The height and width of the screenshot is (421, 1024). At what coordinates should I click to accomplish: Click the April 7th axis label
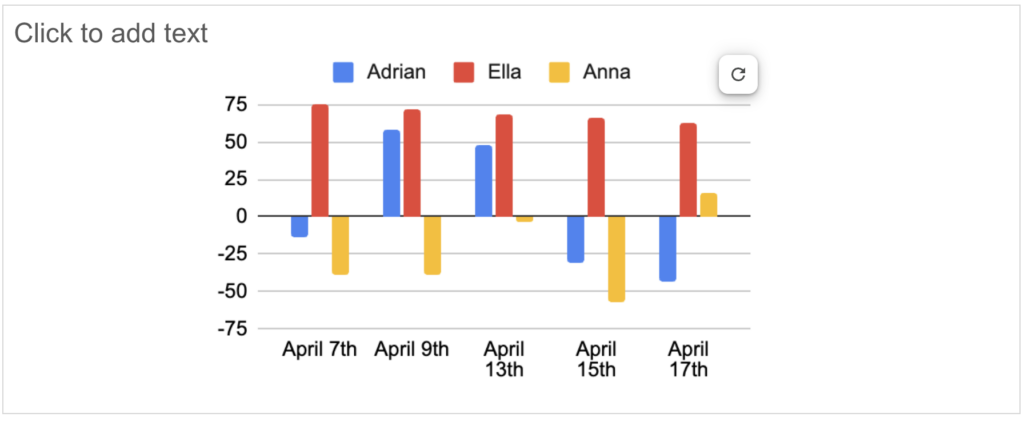tap(319, 349)
